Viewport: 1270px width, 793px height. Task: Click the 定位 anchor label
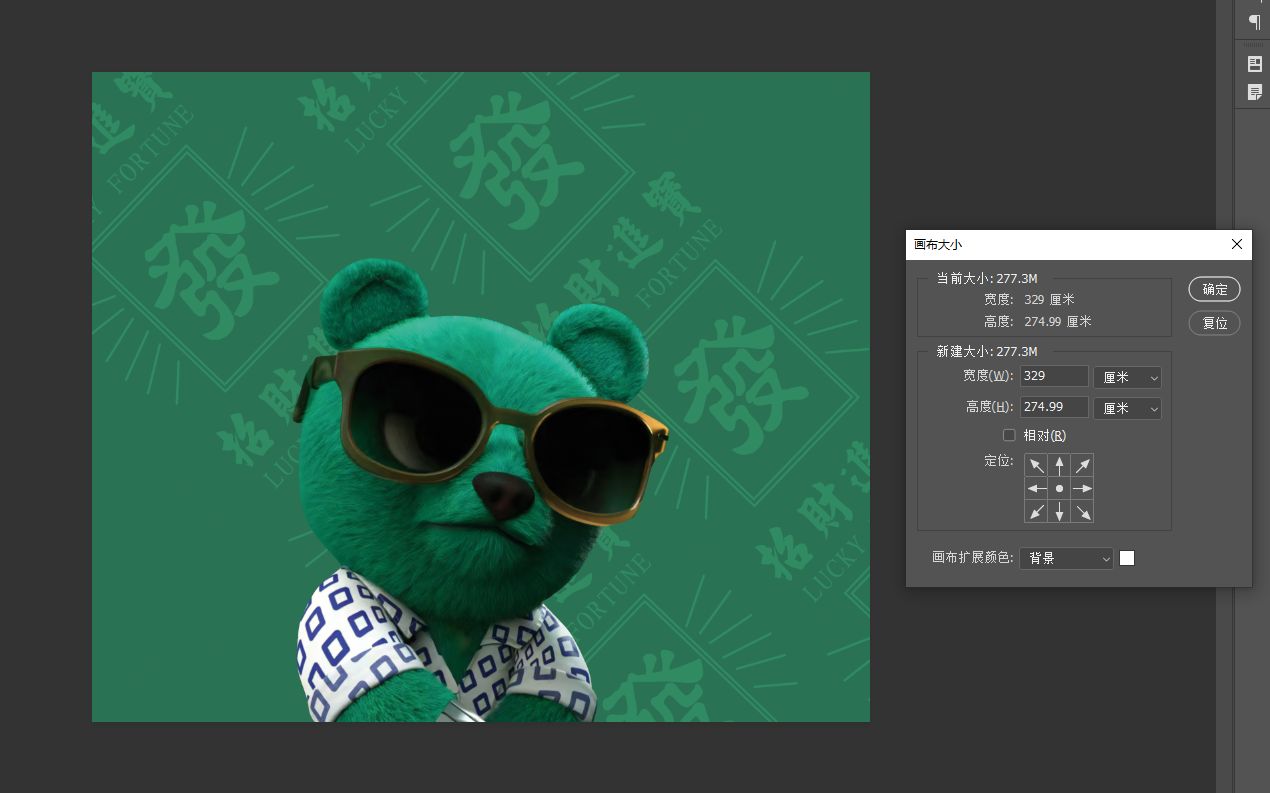click(x=999, y=461)
